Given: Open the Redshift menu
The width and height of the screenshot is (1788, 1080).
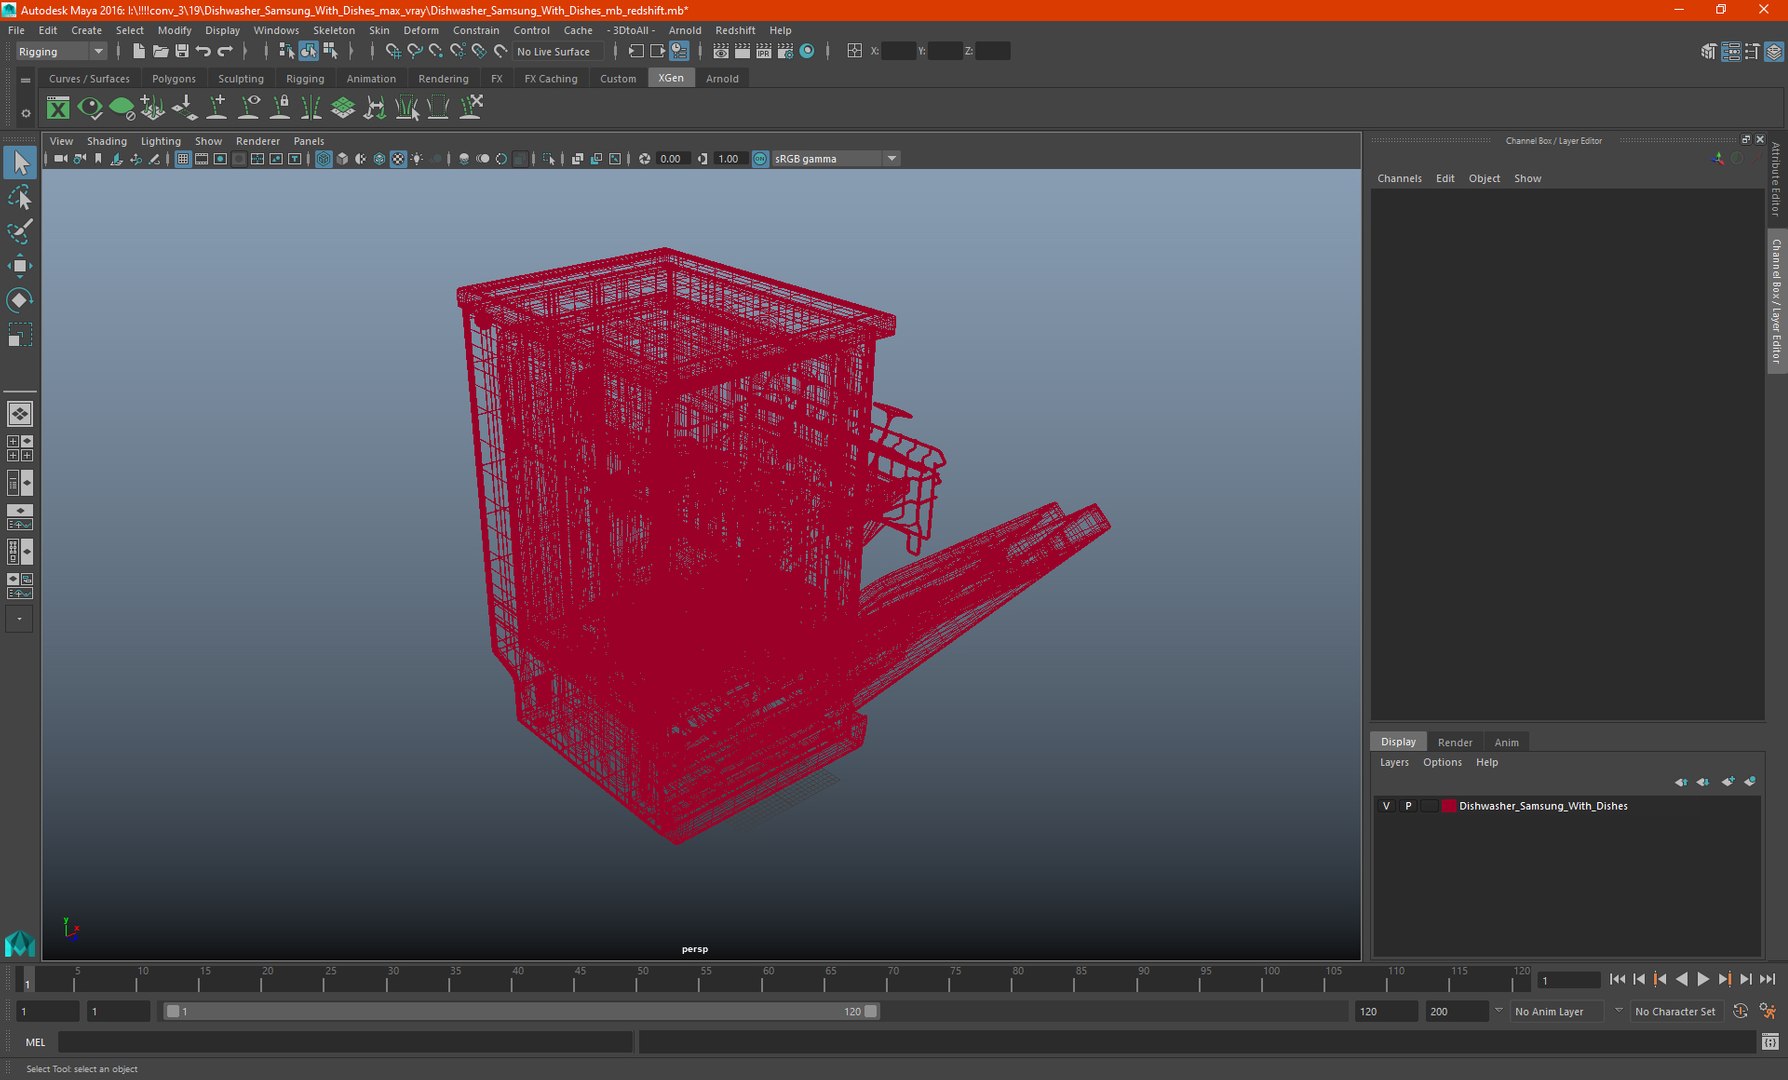Looking at the screenshot, I should point(735,30).
